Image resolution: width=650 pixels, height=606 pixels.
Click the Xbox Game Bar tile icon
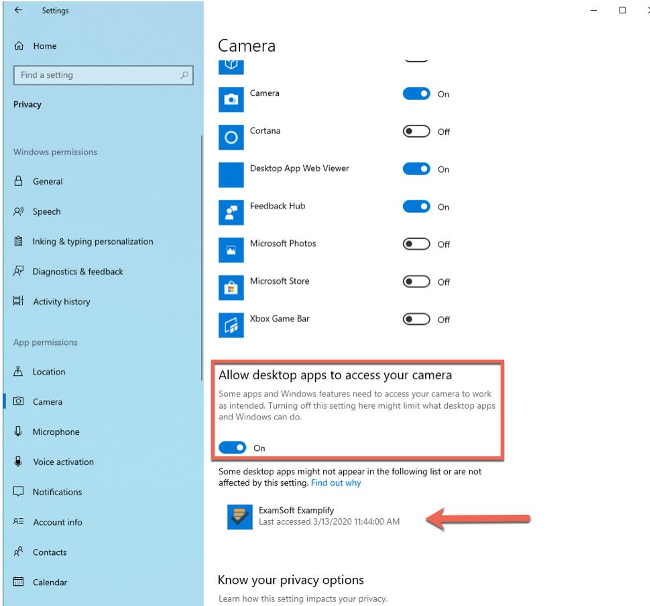point(231,325)
